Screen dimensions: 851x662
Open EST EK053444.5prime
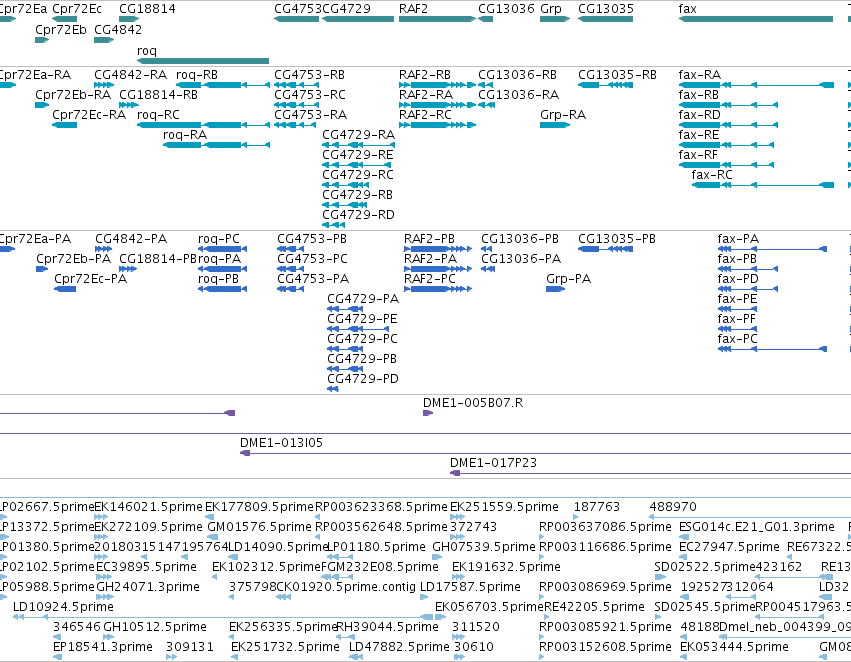pos(734,647)
